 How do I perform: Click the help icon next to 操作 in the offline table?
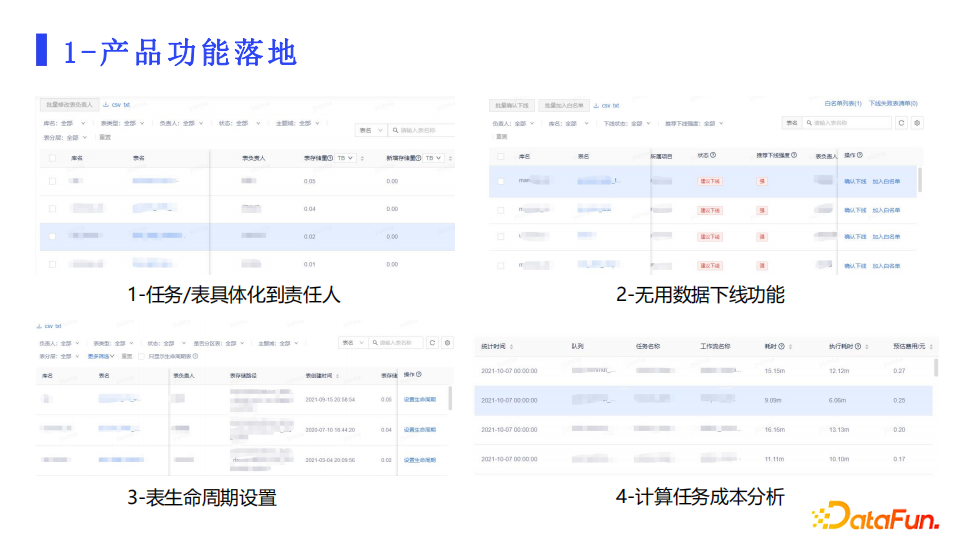pyautogui.click(x=860, y=155)
